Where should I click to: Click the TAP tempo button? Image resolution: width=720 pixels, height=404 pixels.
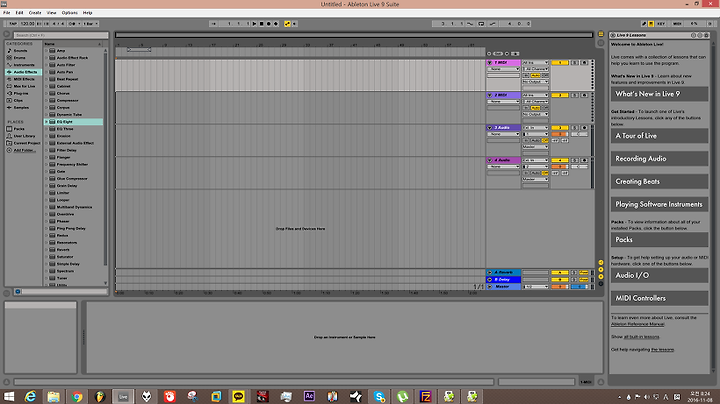[13, 24]
